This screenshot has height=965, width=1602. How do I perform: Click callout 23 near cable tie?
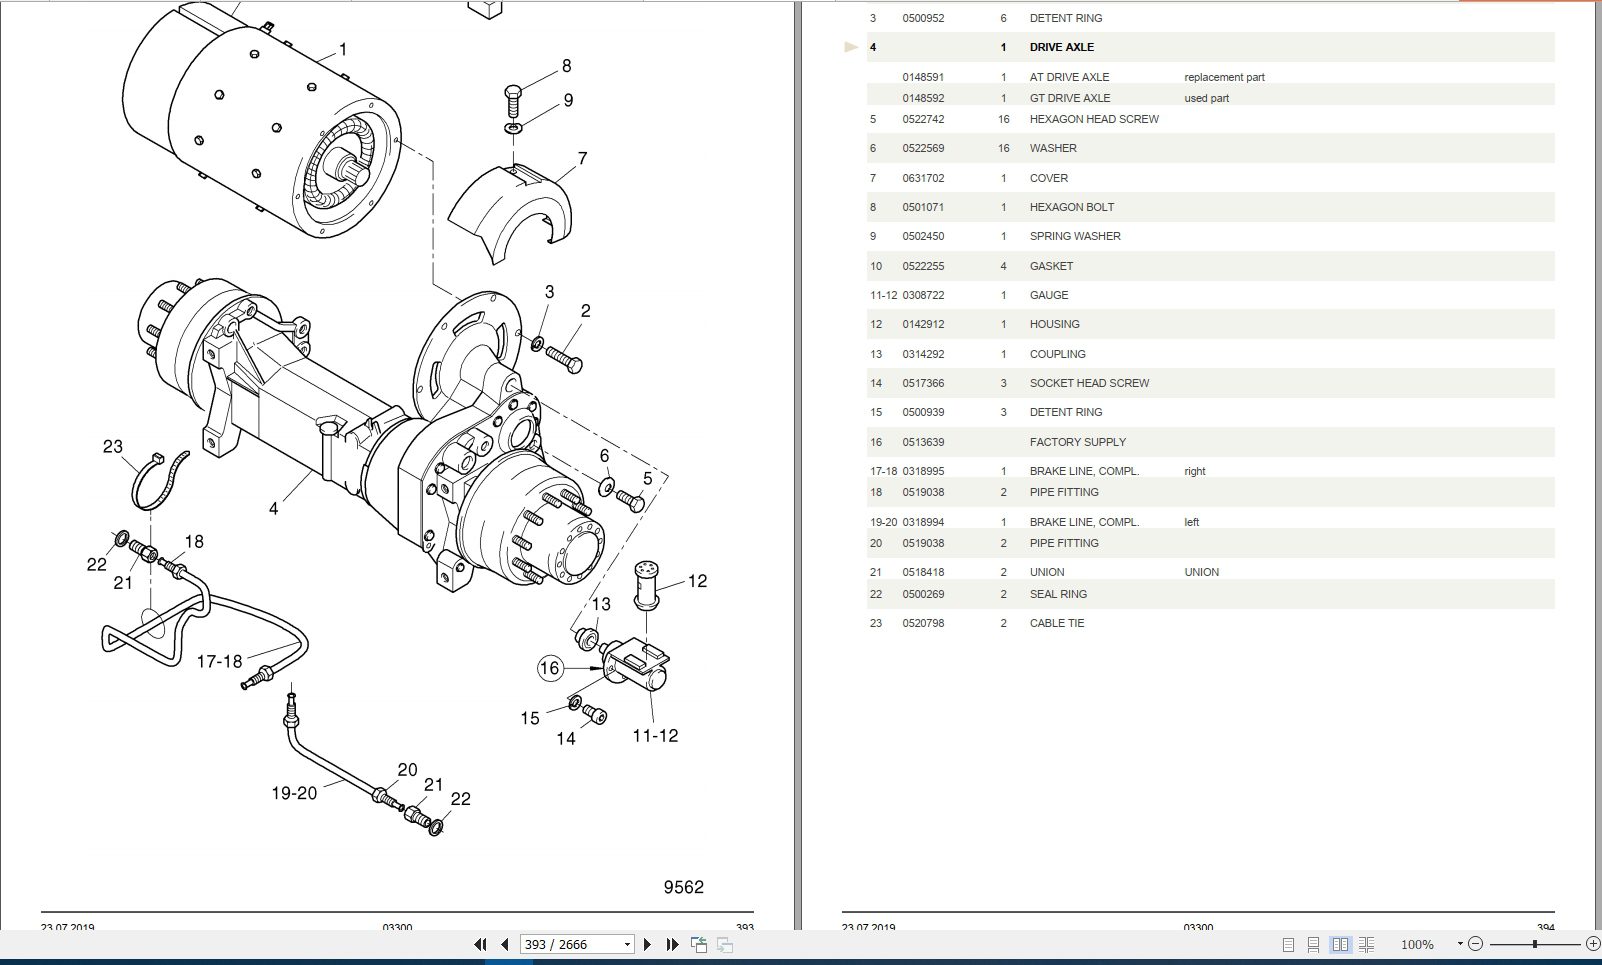click(113, 446)
